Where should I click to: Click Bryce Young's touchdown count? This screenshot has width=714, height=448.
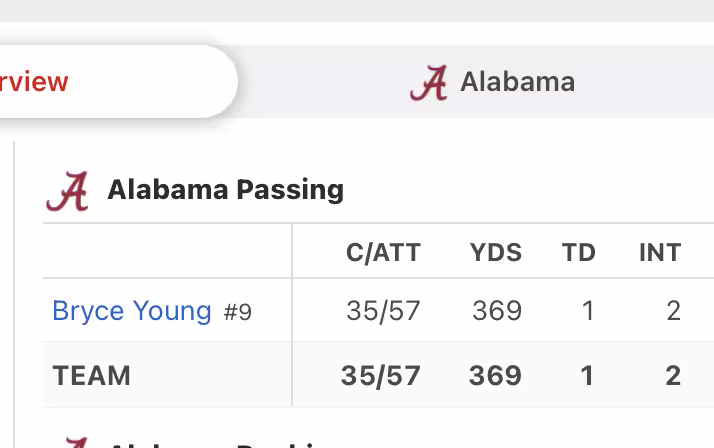point(587,311)
